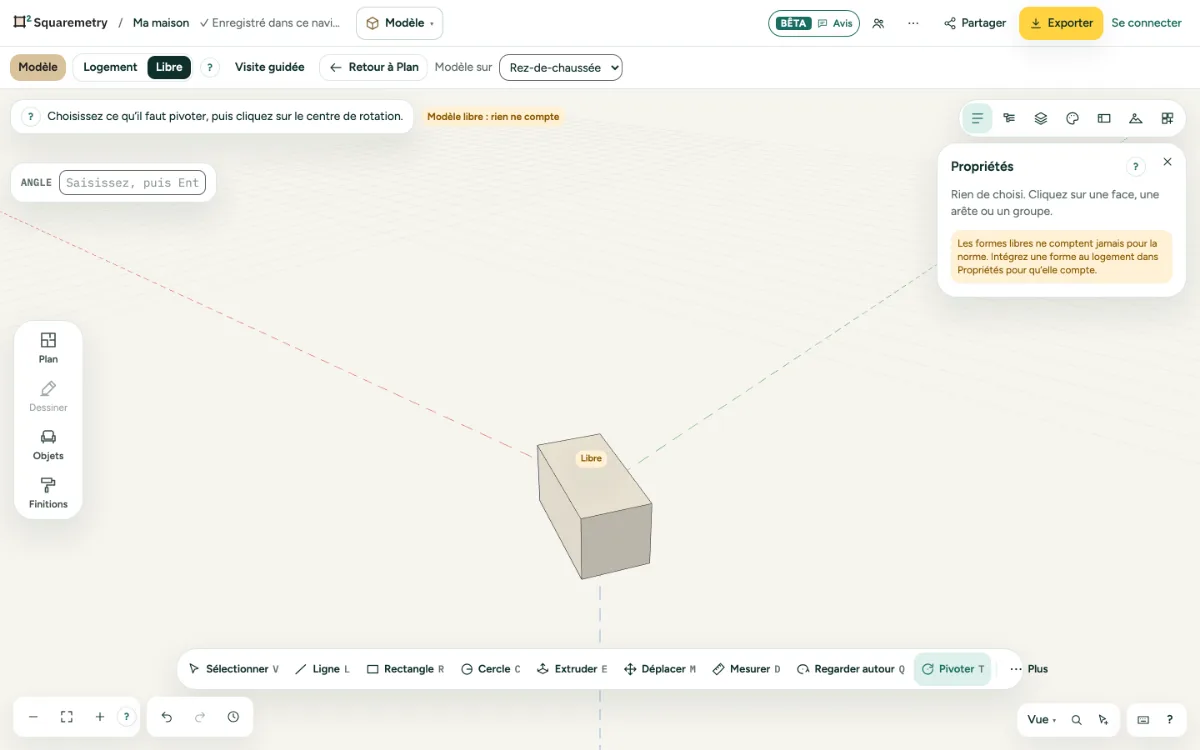This screenshot has height=750, width=1200.
Task: Open the Rez-de-chaussée floor dropdown
Action: pyautogui.click(x=561, y=67)
